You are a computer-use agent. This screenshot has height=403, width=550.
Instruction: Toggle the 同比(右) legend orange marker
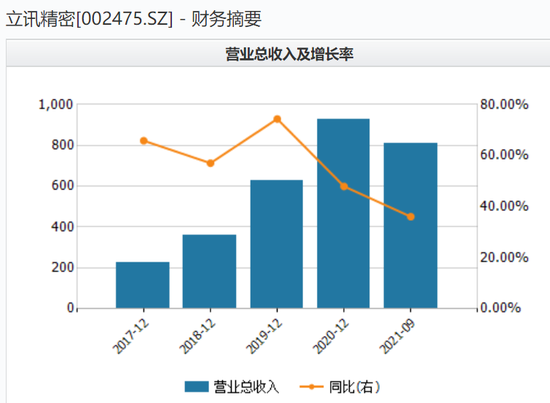click(311, 387)
